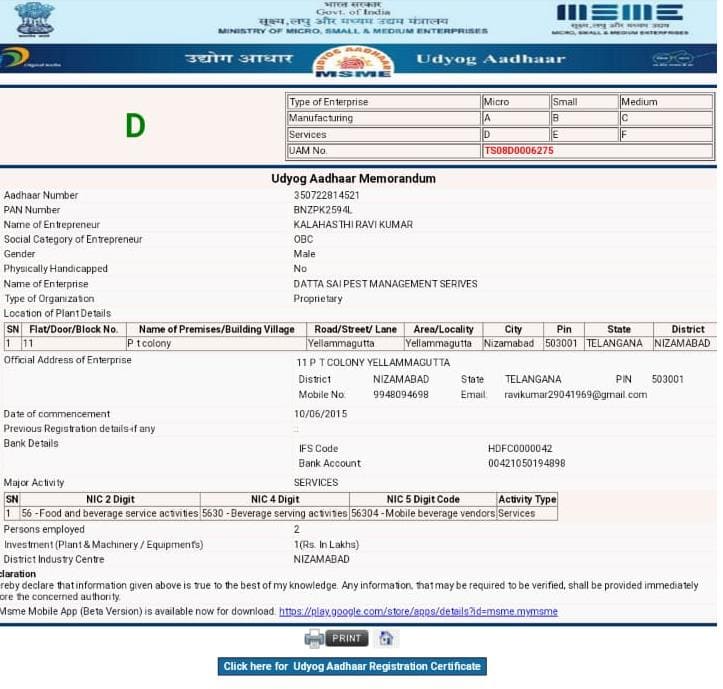Open the Google Play MSME app link
Image resolution: width=723 pixels, height=689 pixels.
click(x=418, y=611)
